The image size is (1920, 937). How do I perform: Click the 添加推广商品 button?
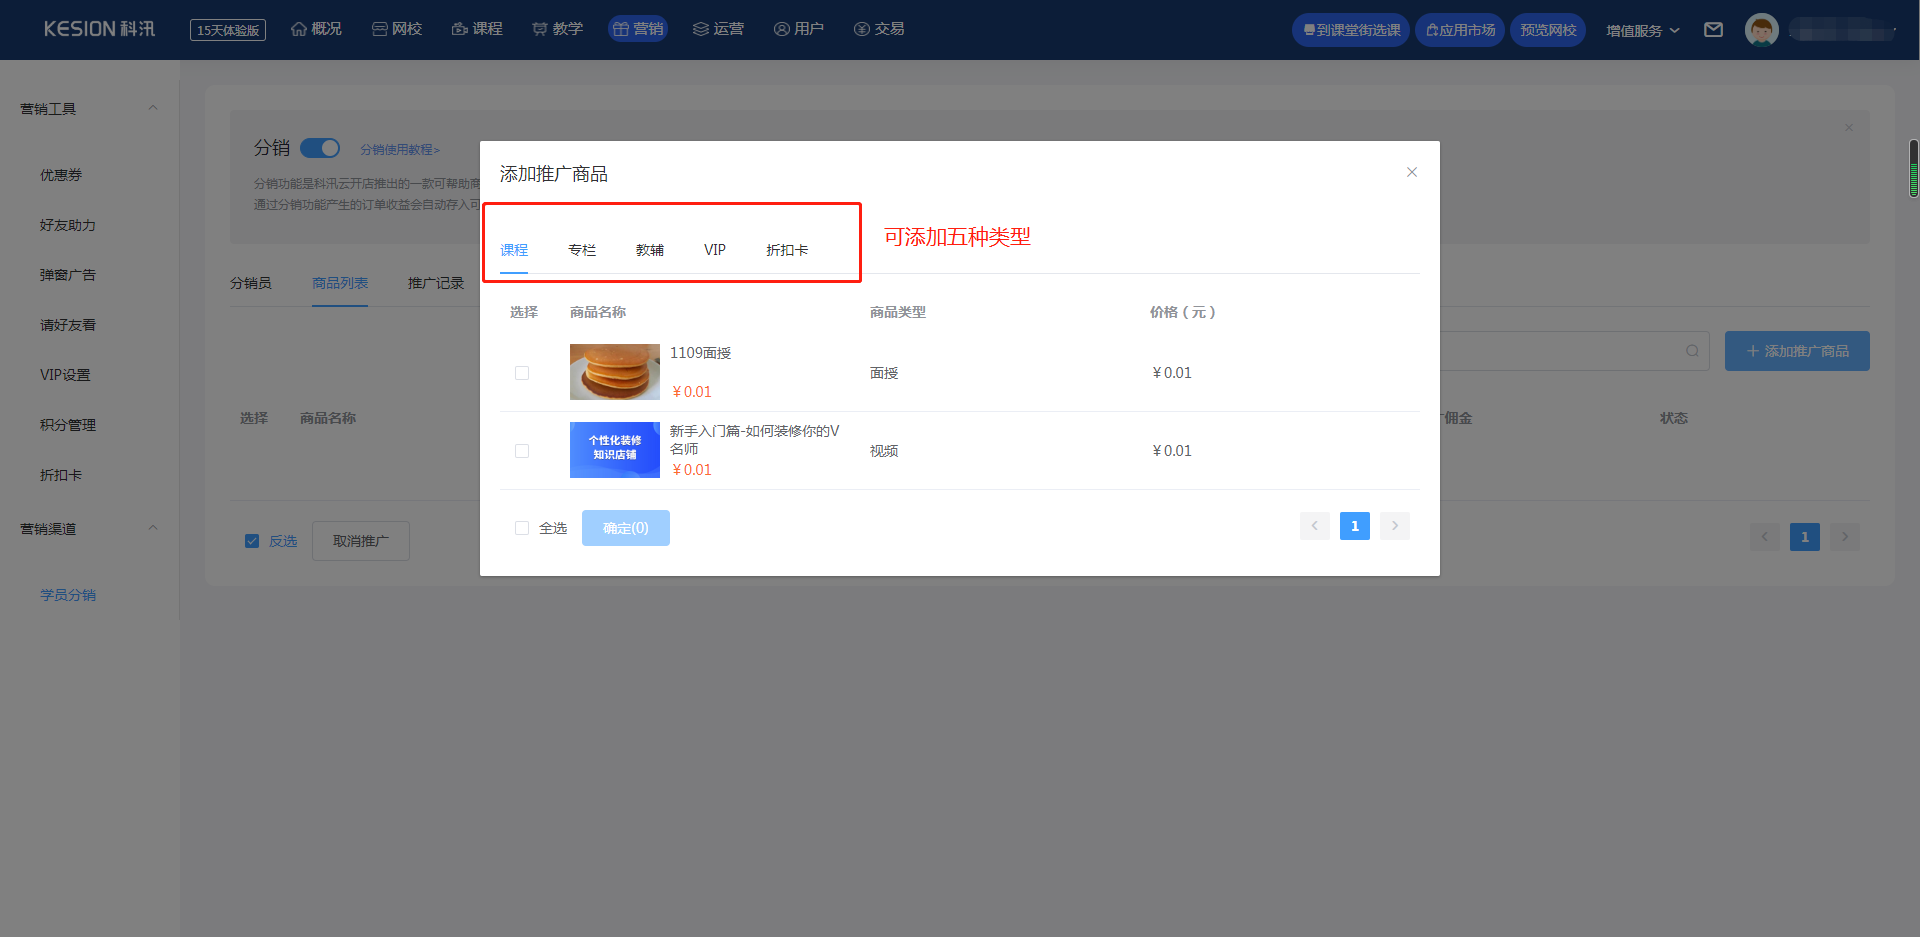[x=1797, y=351]
